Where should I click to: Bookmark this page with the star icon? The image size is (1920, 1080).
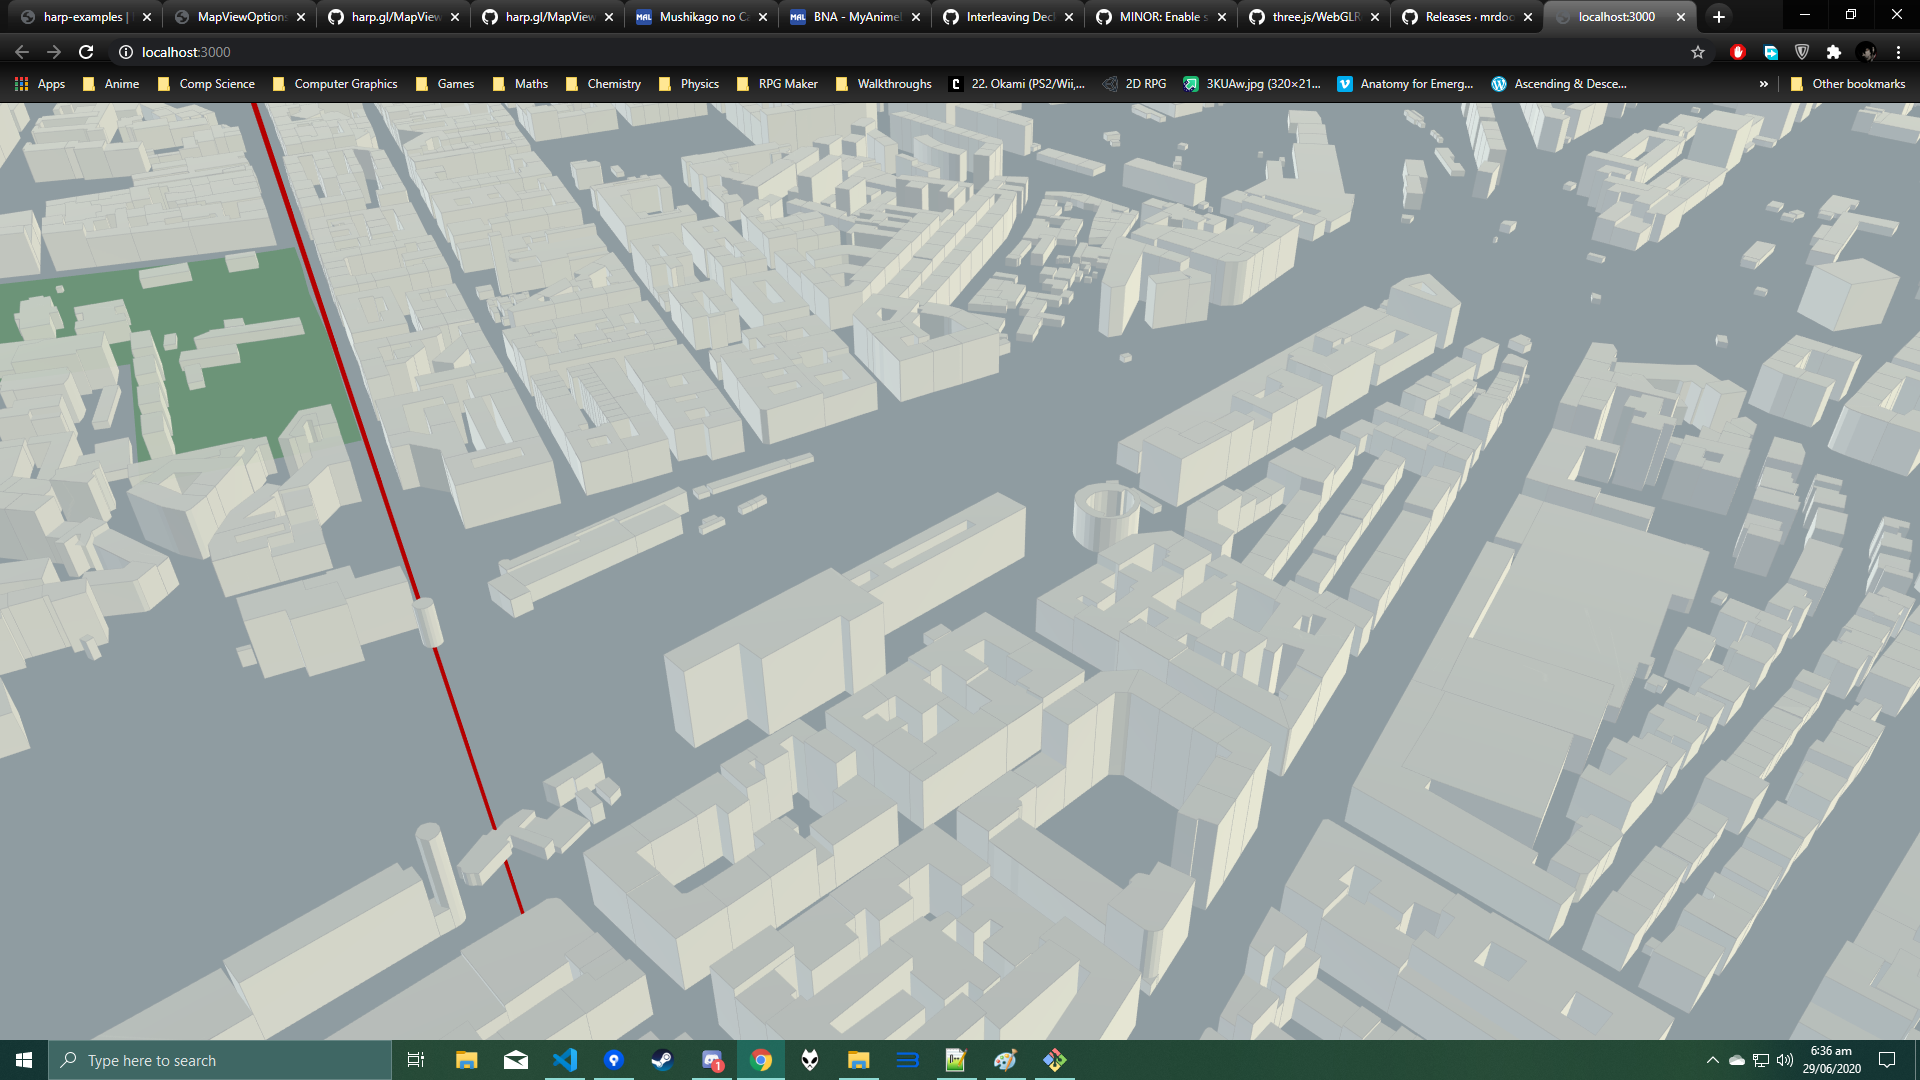tap(1697, 52)
